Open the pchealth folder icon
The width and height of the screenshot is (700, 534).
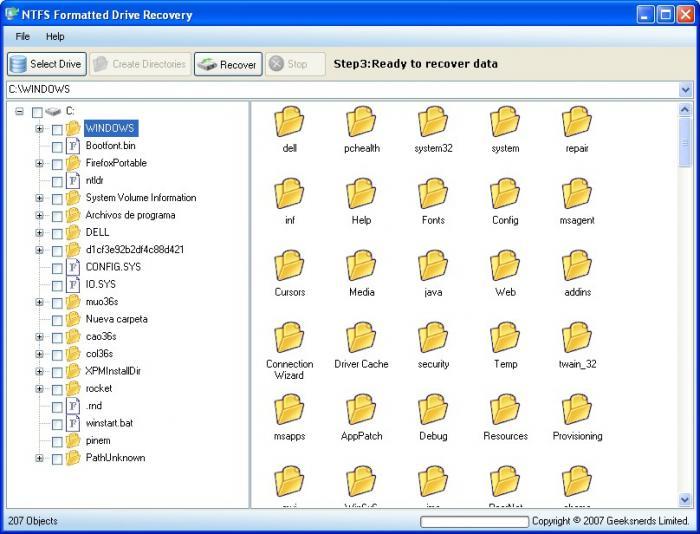click(x=361, y=122)
